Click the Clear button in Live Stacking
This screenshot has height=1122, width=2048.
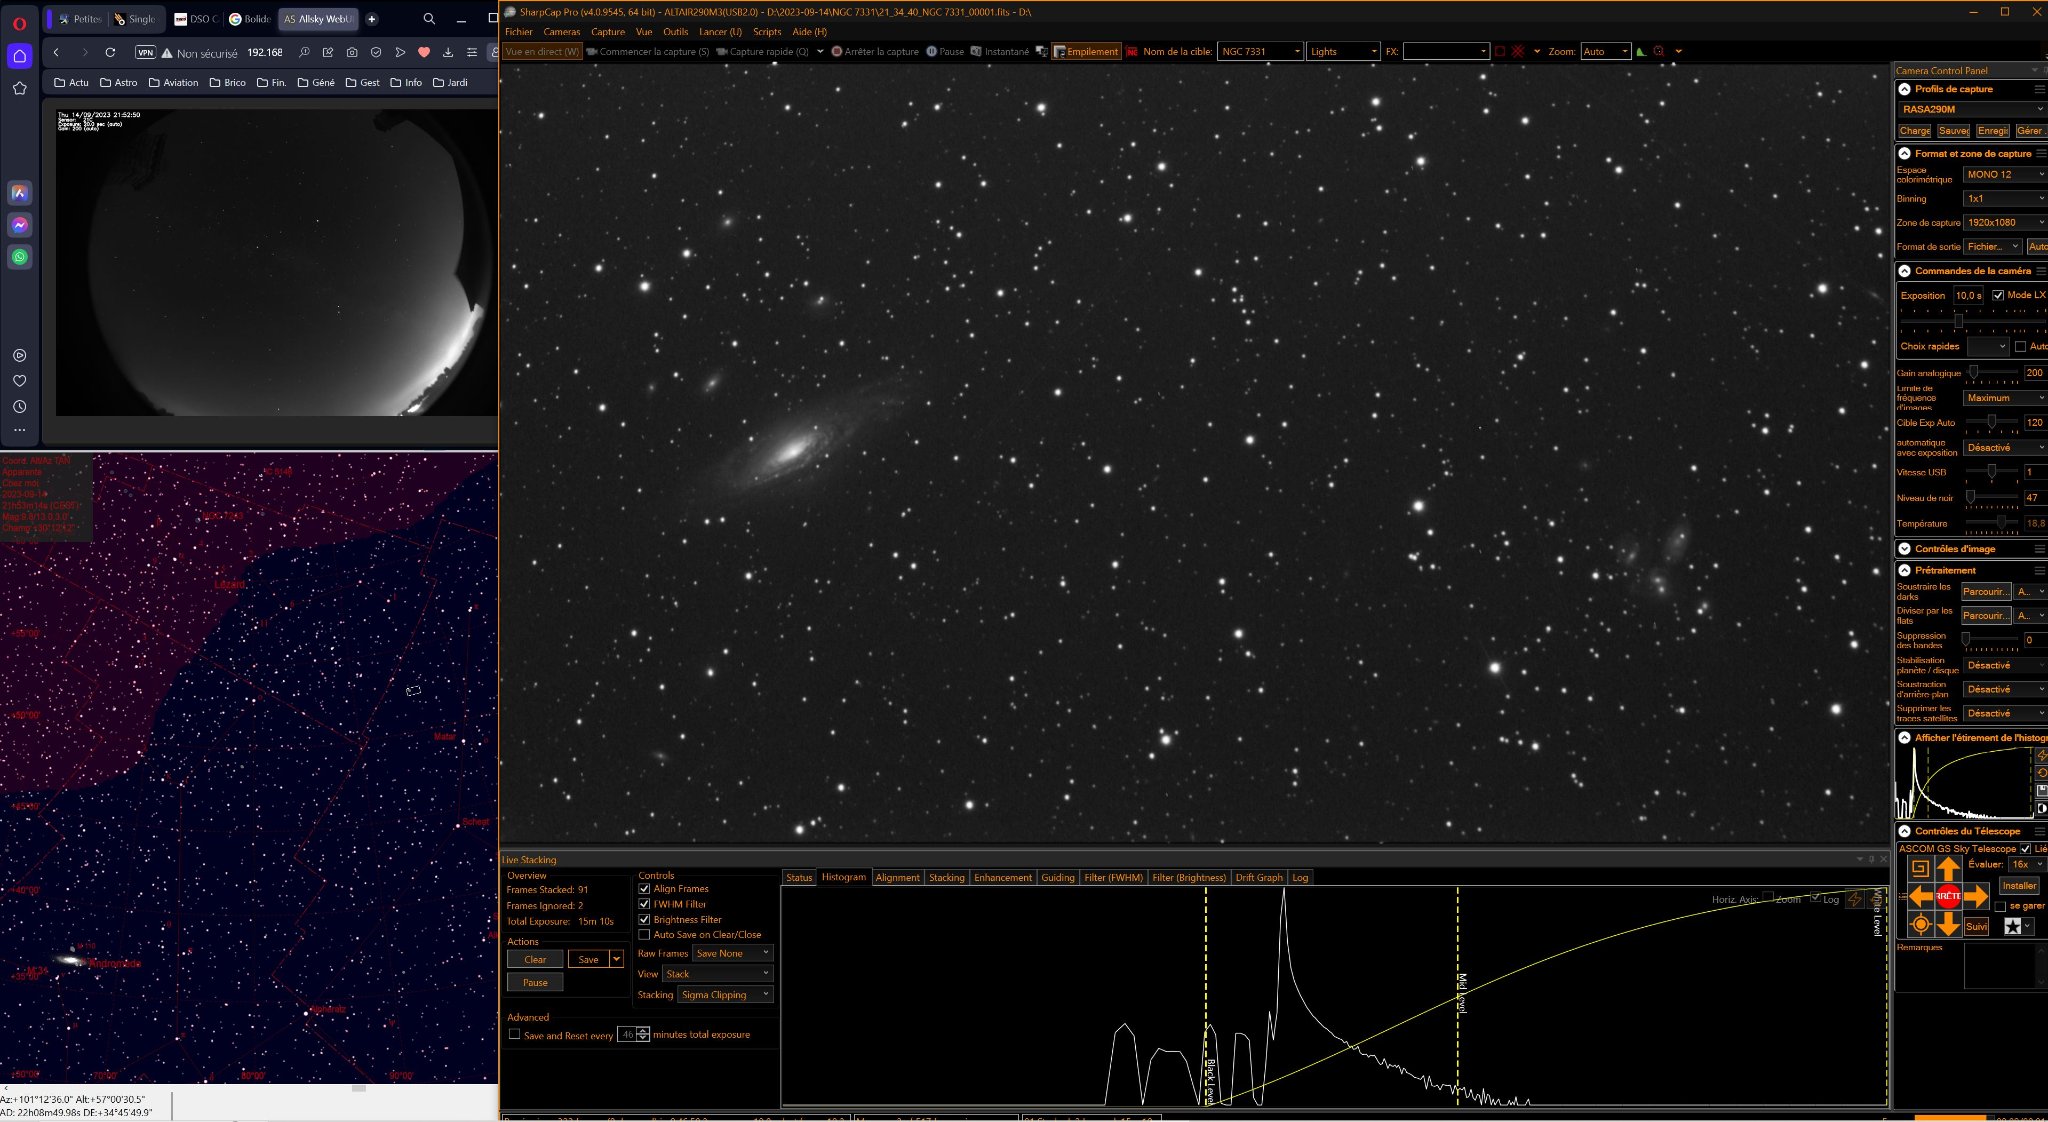pyautogui.click(x=535, y=960)
